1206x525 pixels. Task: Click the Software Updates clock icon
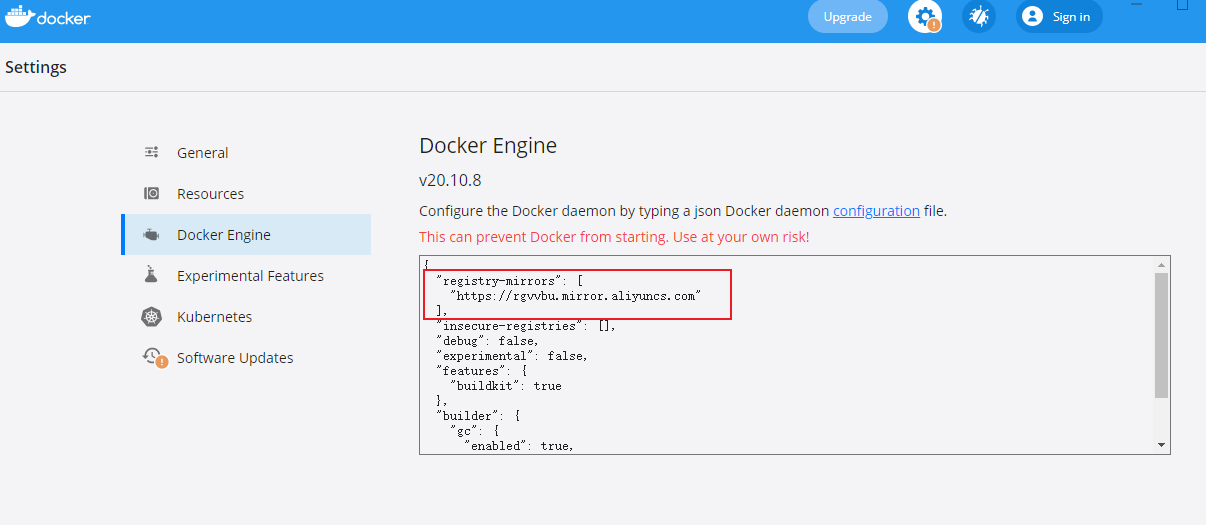(x=154, y=357)
